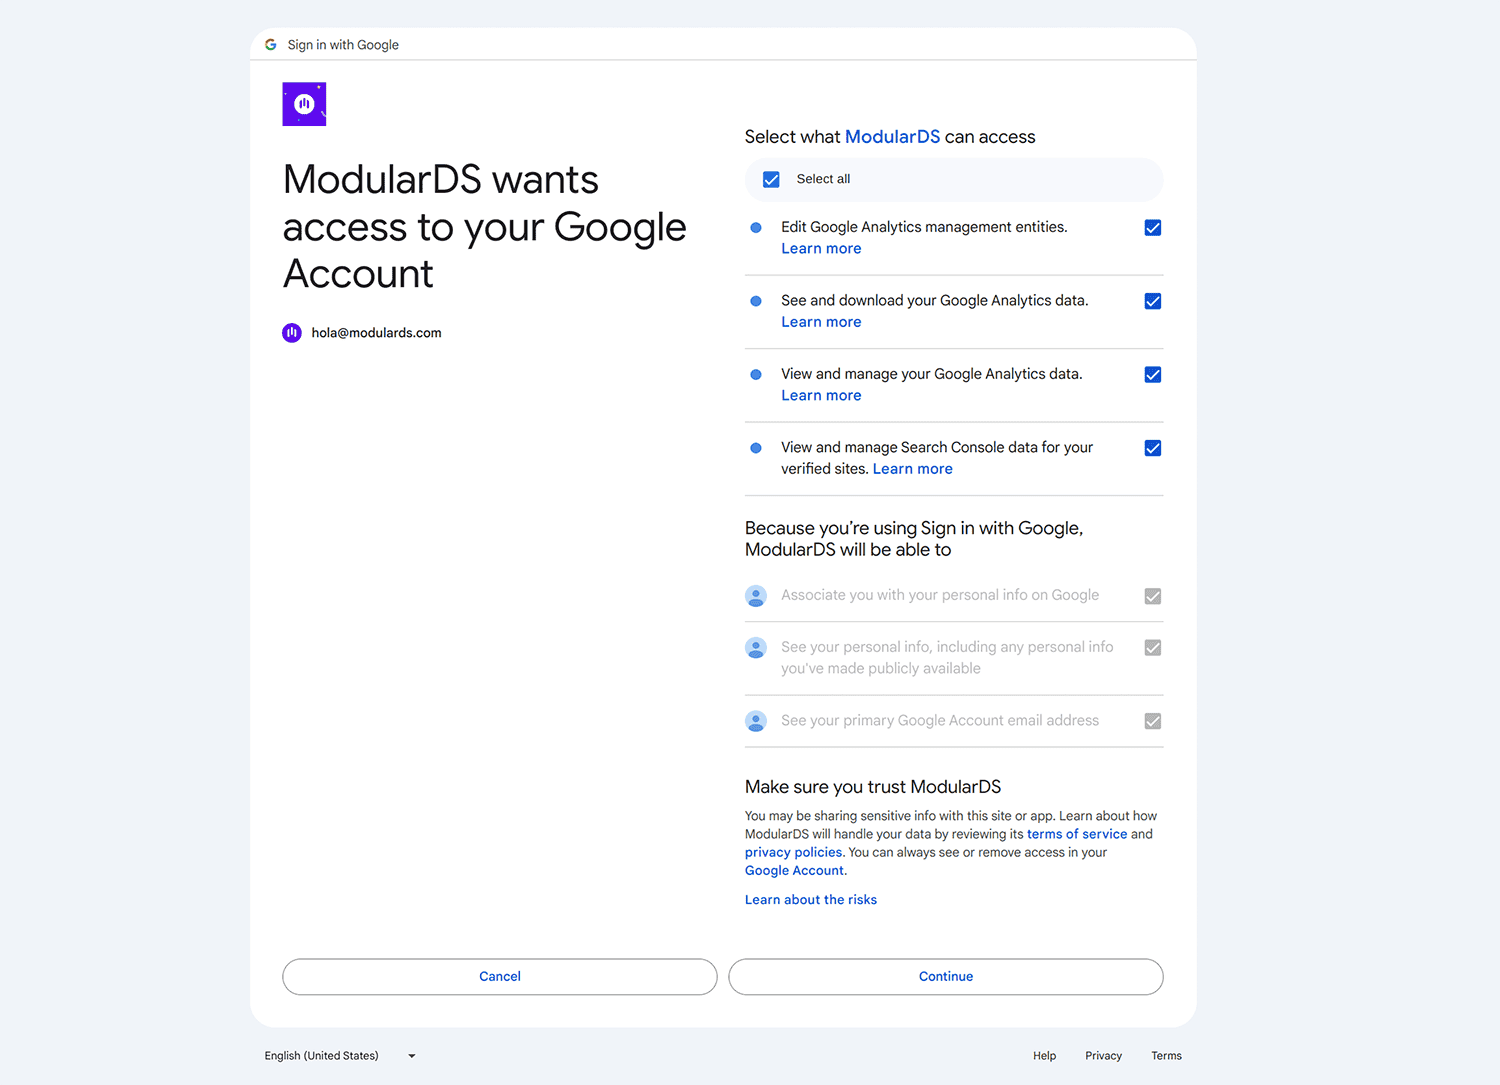Viewport: 1500px width, 1085px height.
Task: Click the 'Because you're using Sign in with Google' heading
Action: pos(914,539)
